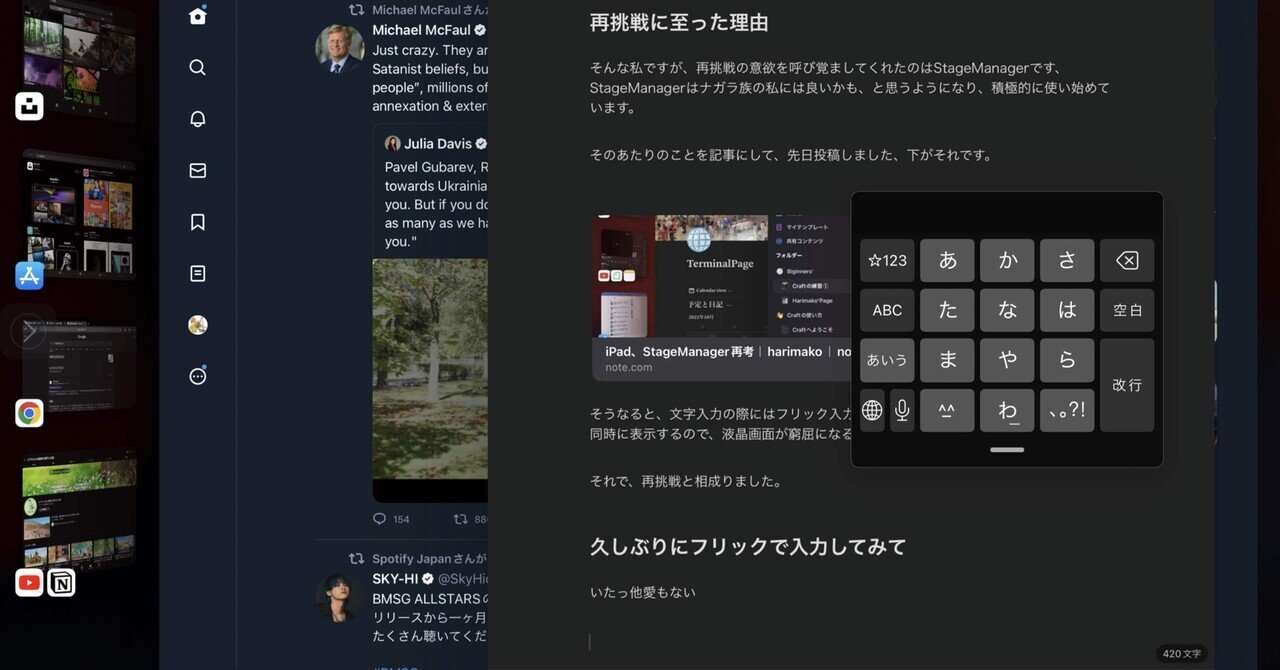Screen dimensions: 1280x670
Task: Switch to ABC Latin input
Action: [887, 310]
